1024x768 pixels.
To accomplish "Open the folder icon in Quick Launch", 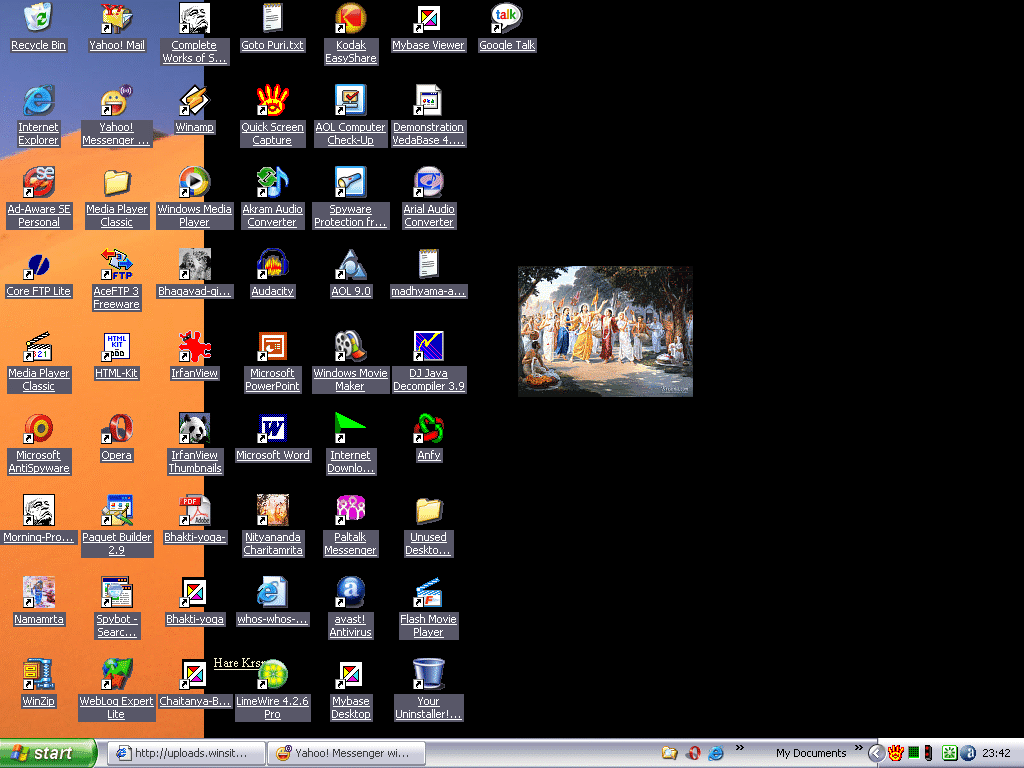I will click(669, 753).
